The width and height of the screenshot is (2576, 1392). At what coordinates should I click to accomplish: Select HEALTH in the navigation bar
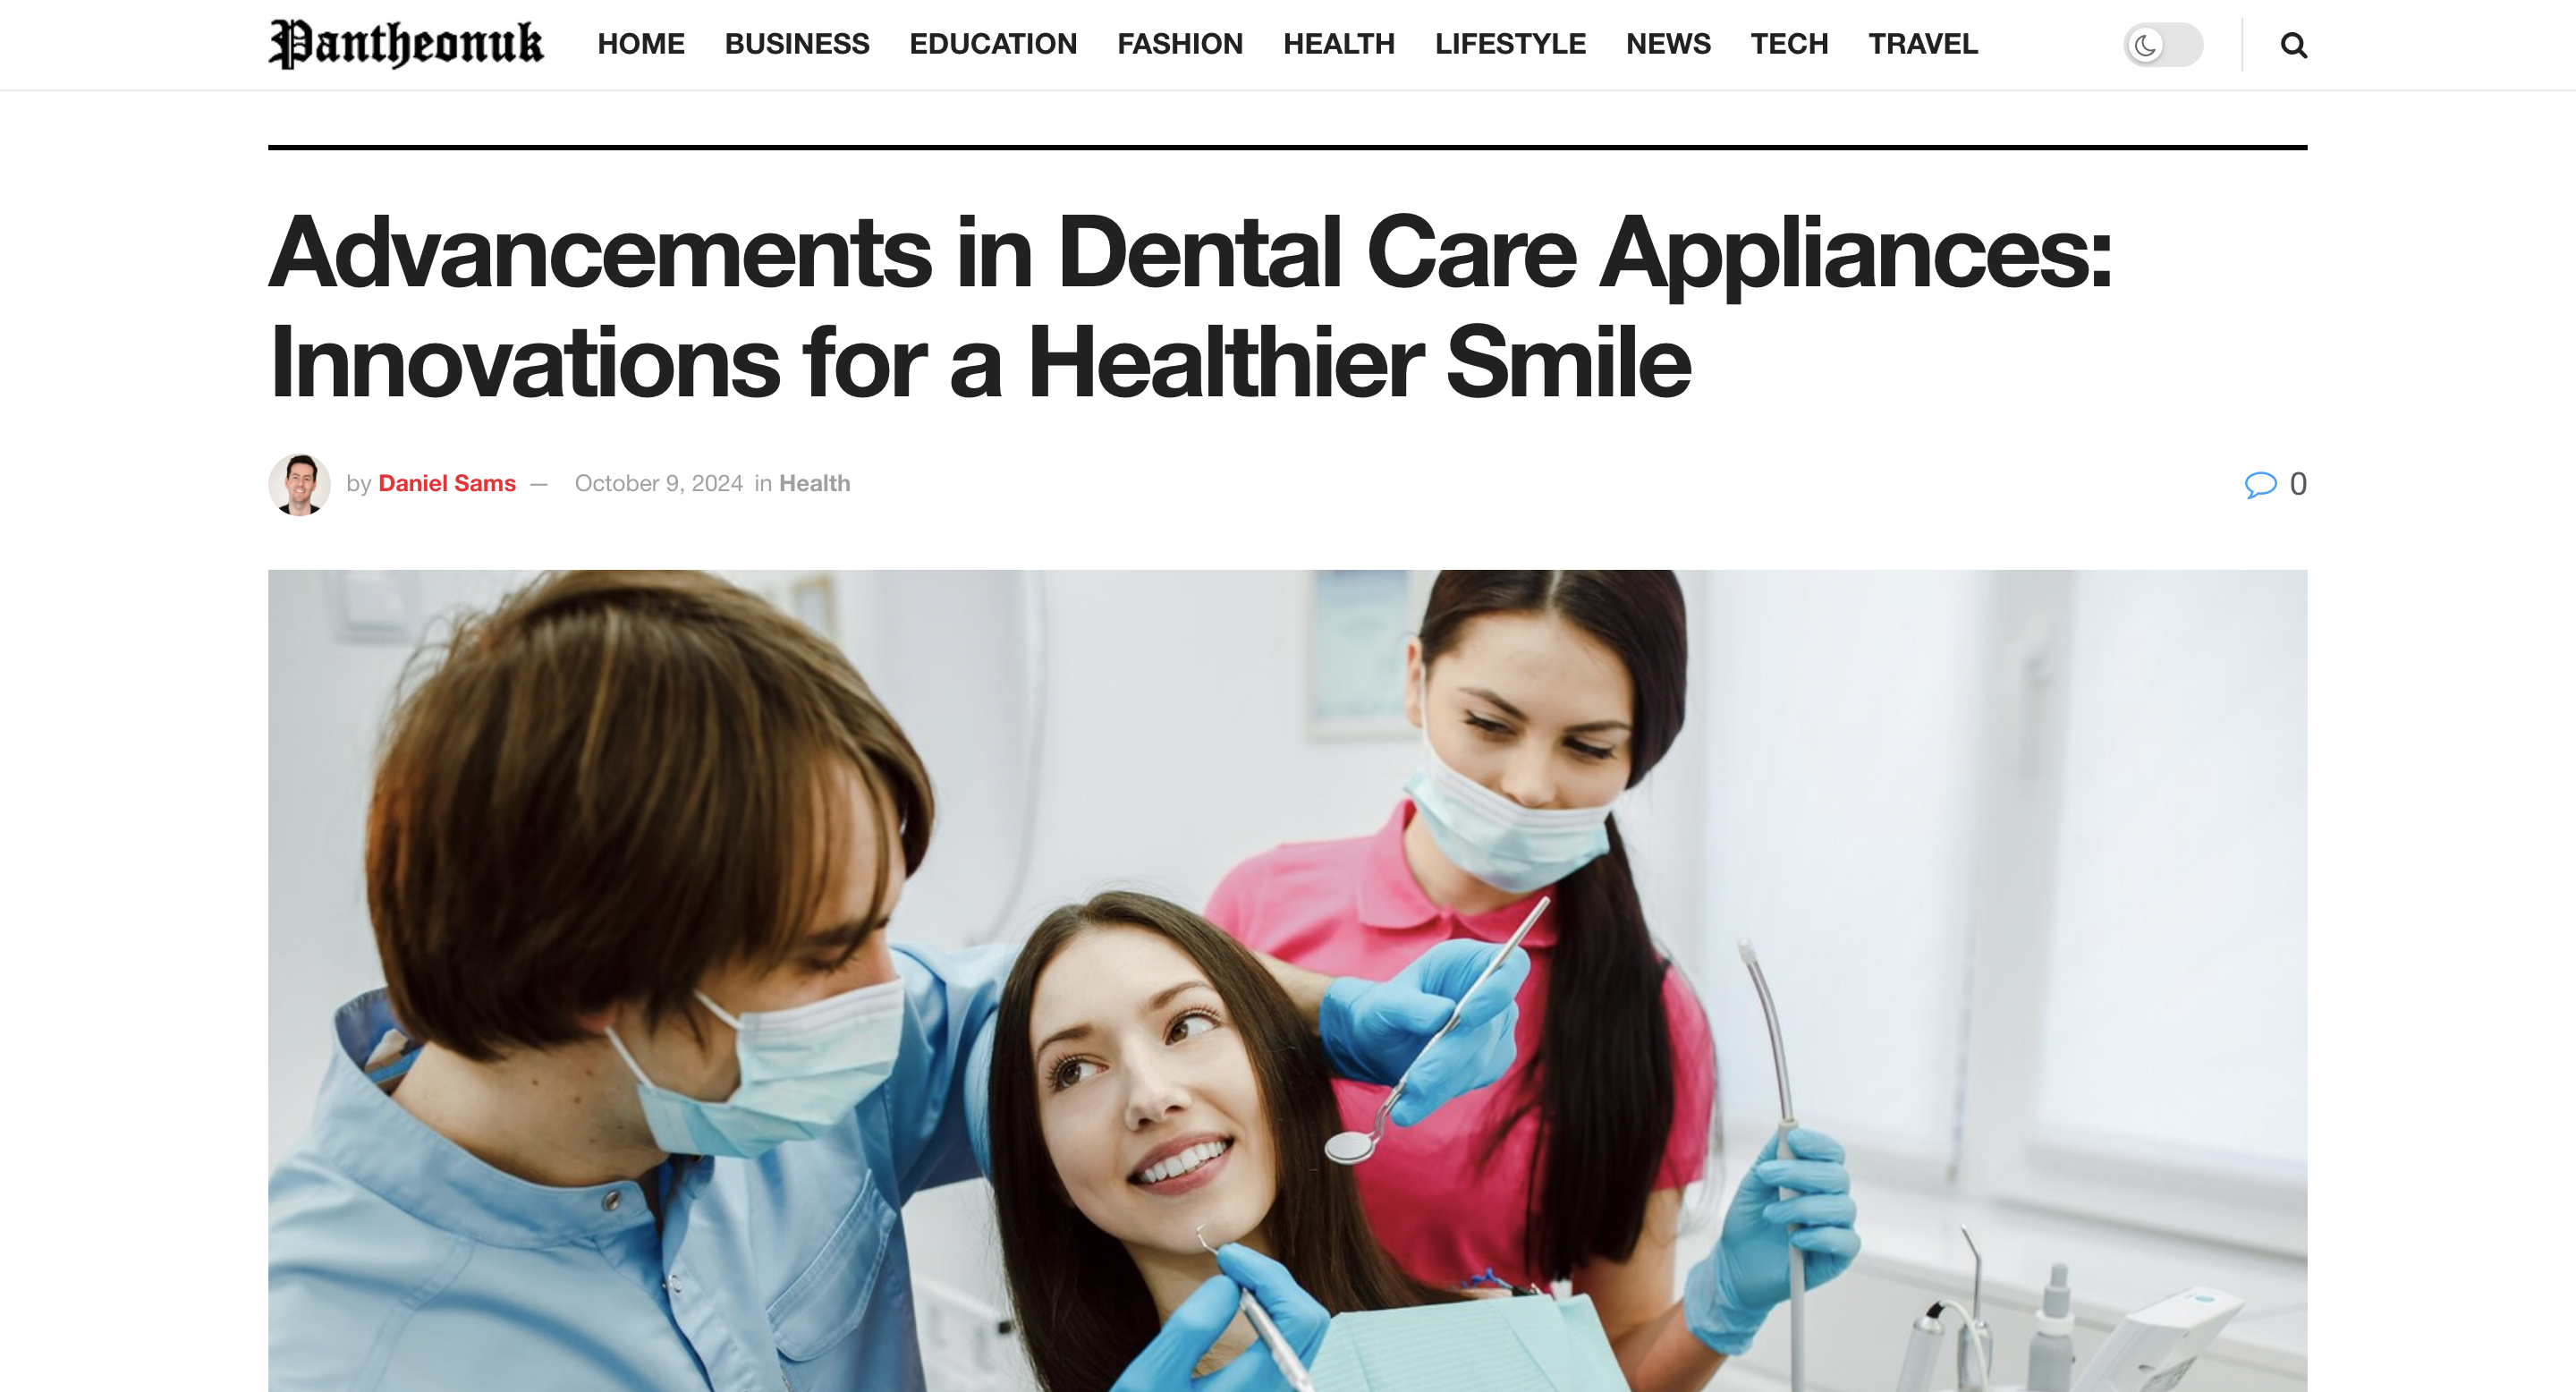tap(1339, 44)
